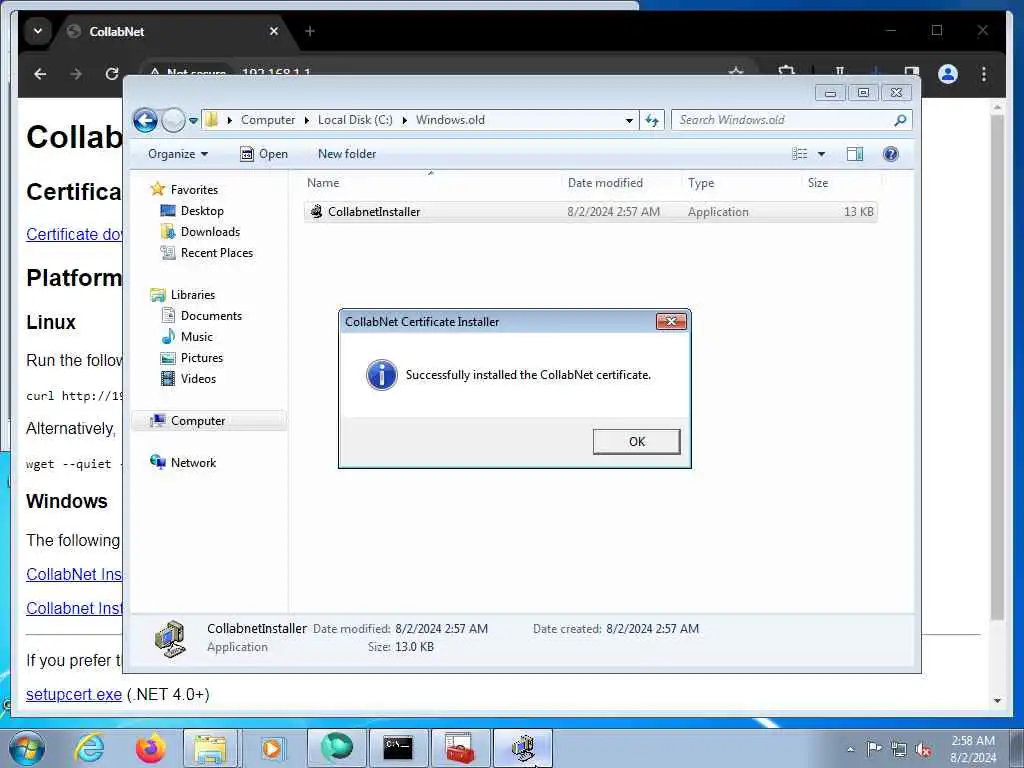Open the Documents library
Viewport: 1024px width, 768px height.
211,316
